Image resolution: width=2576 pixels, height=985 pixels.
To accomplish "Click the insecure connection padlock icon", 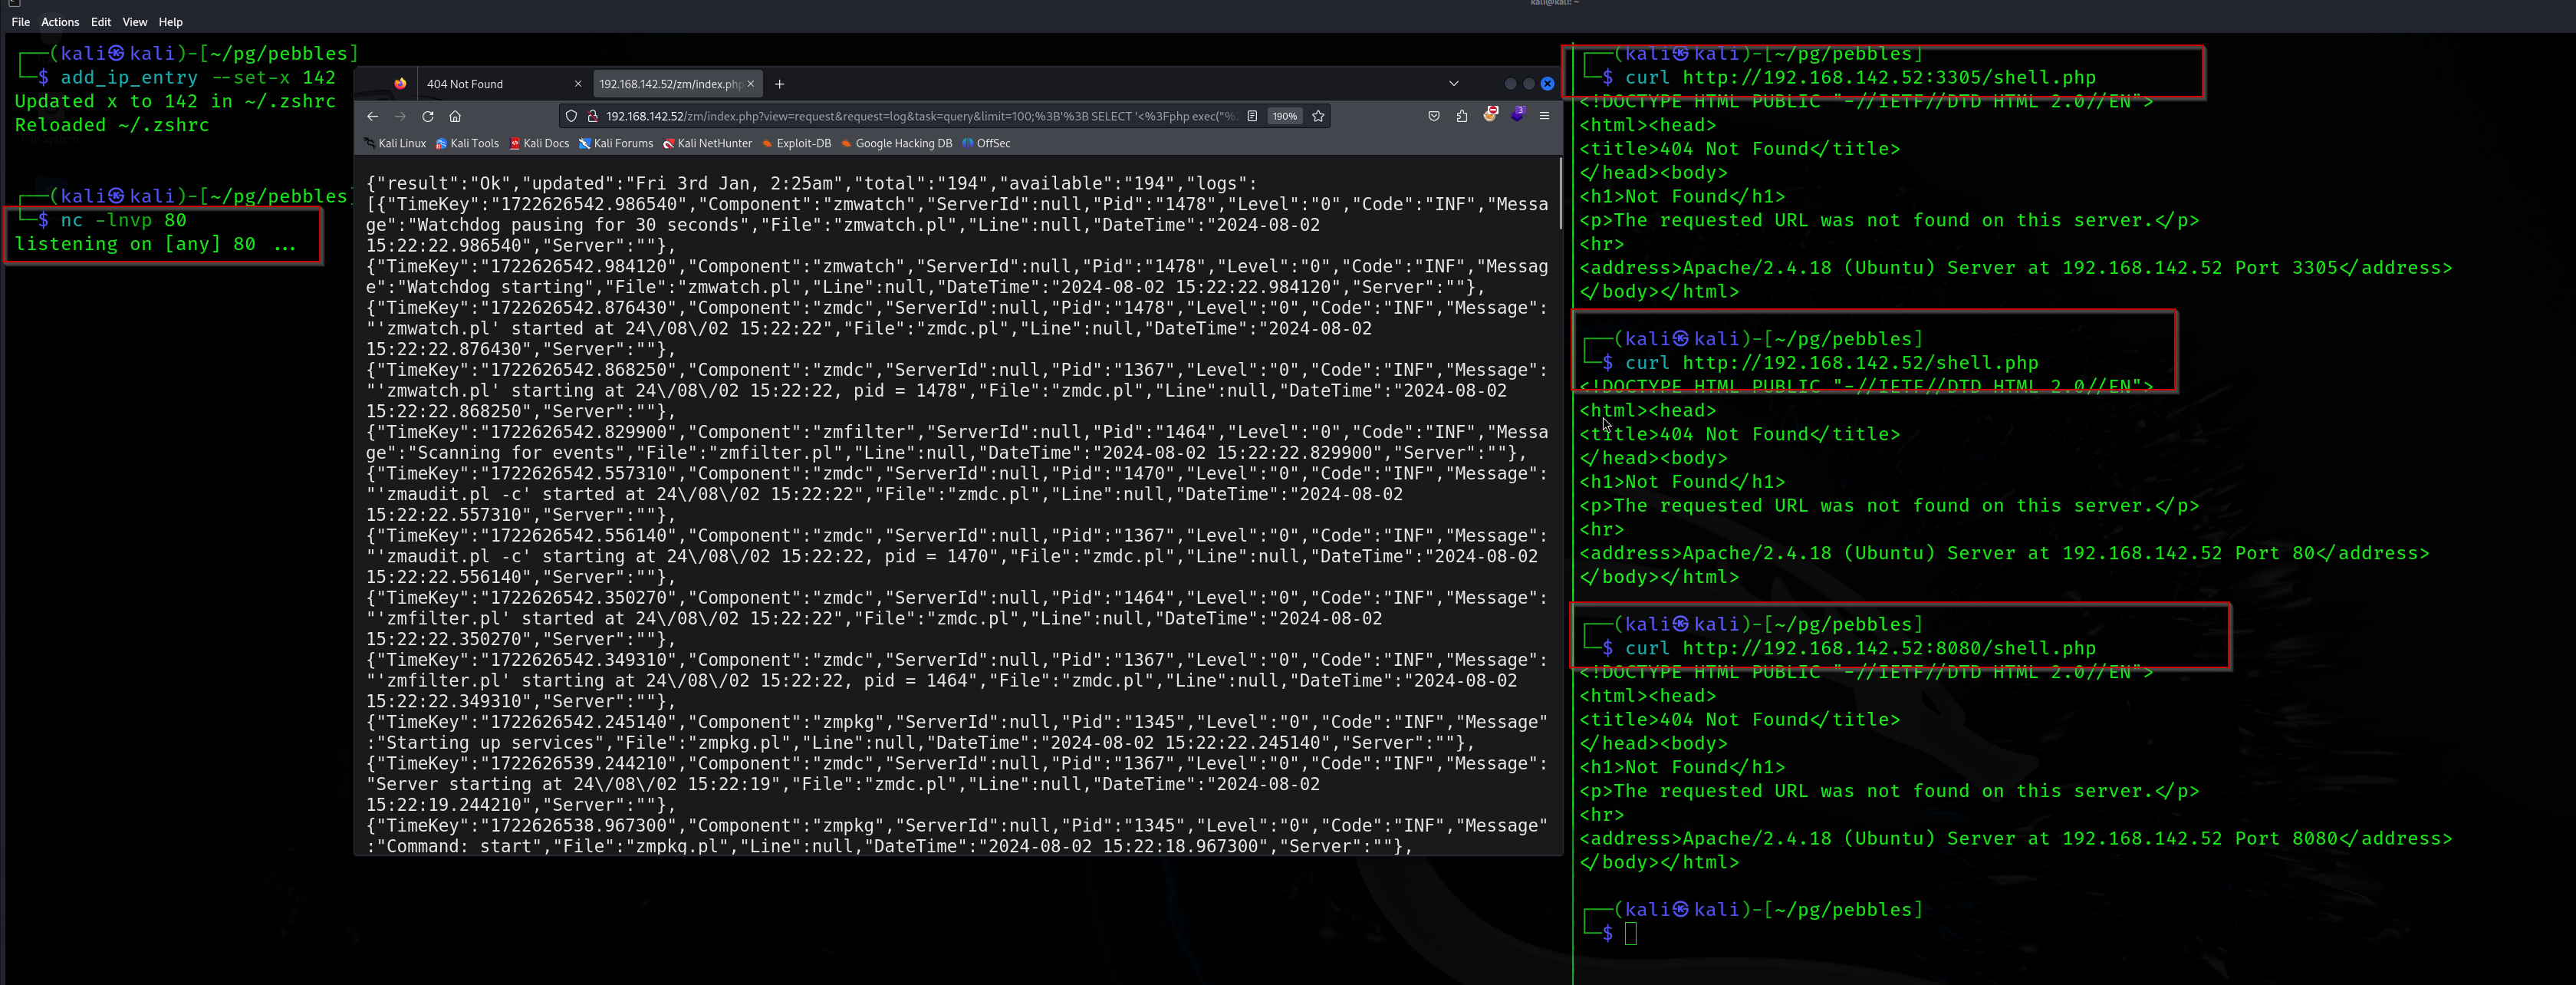I will click(x=592, y=116).
